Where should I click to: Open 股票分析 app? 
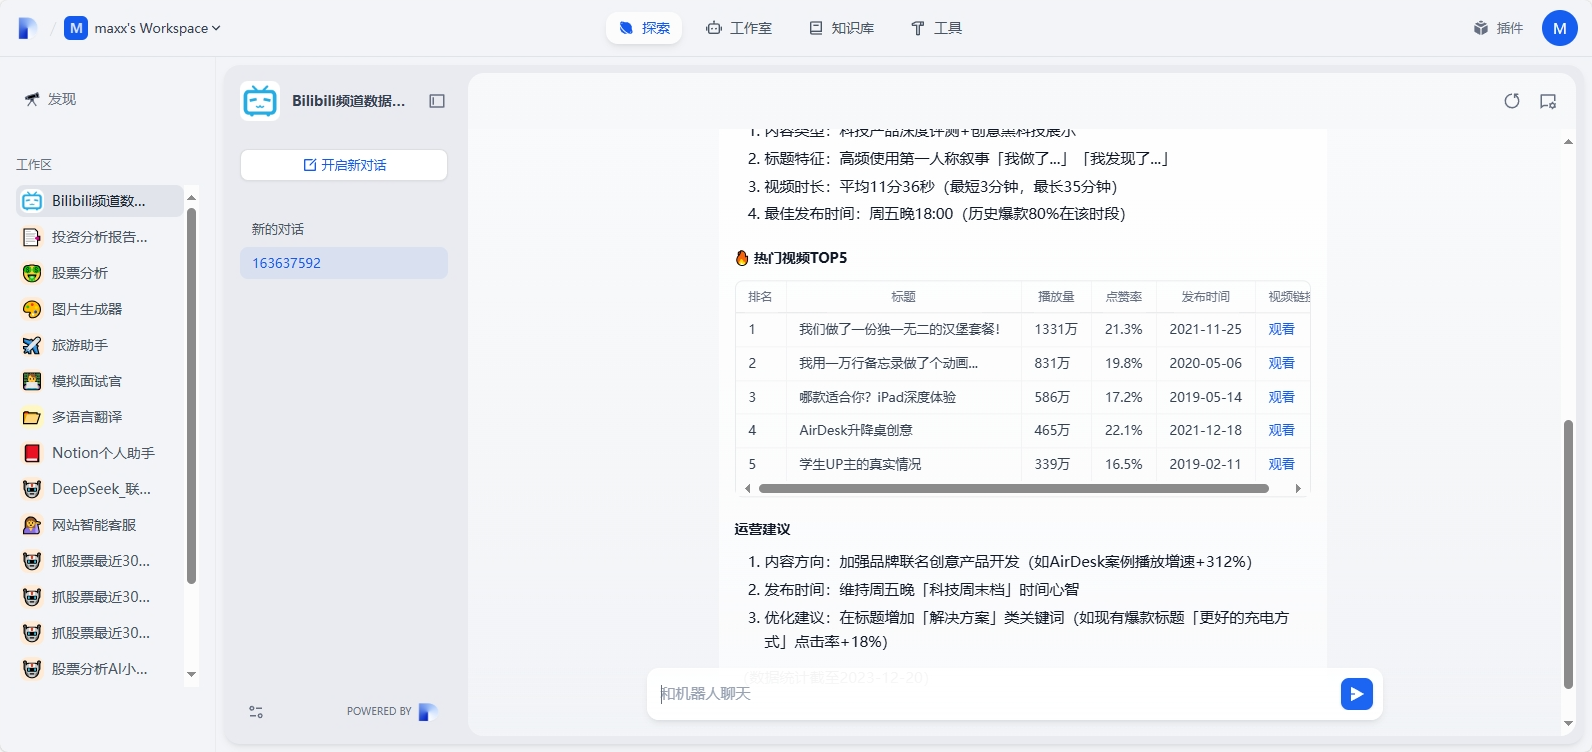(x=100, y=273)
